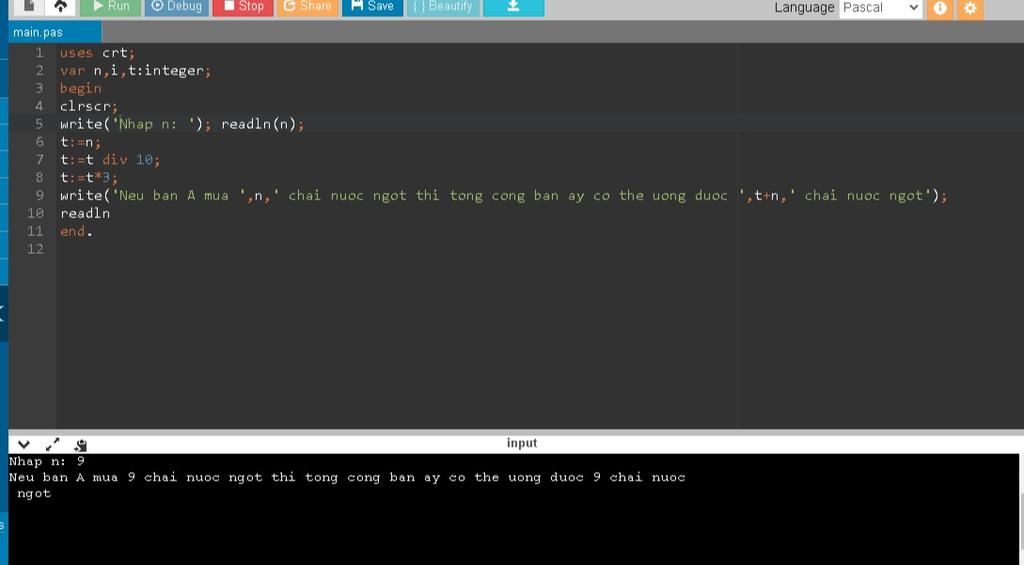
Task: Collapse the console with the chevron icon
Action: click(x=24, y=445)
